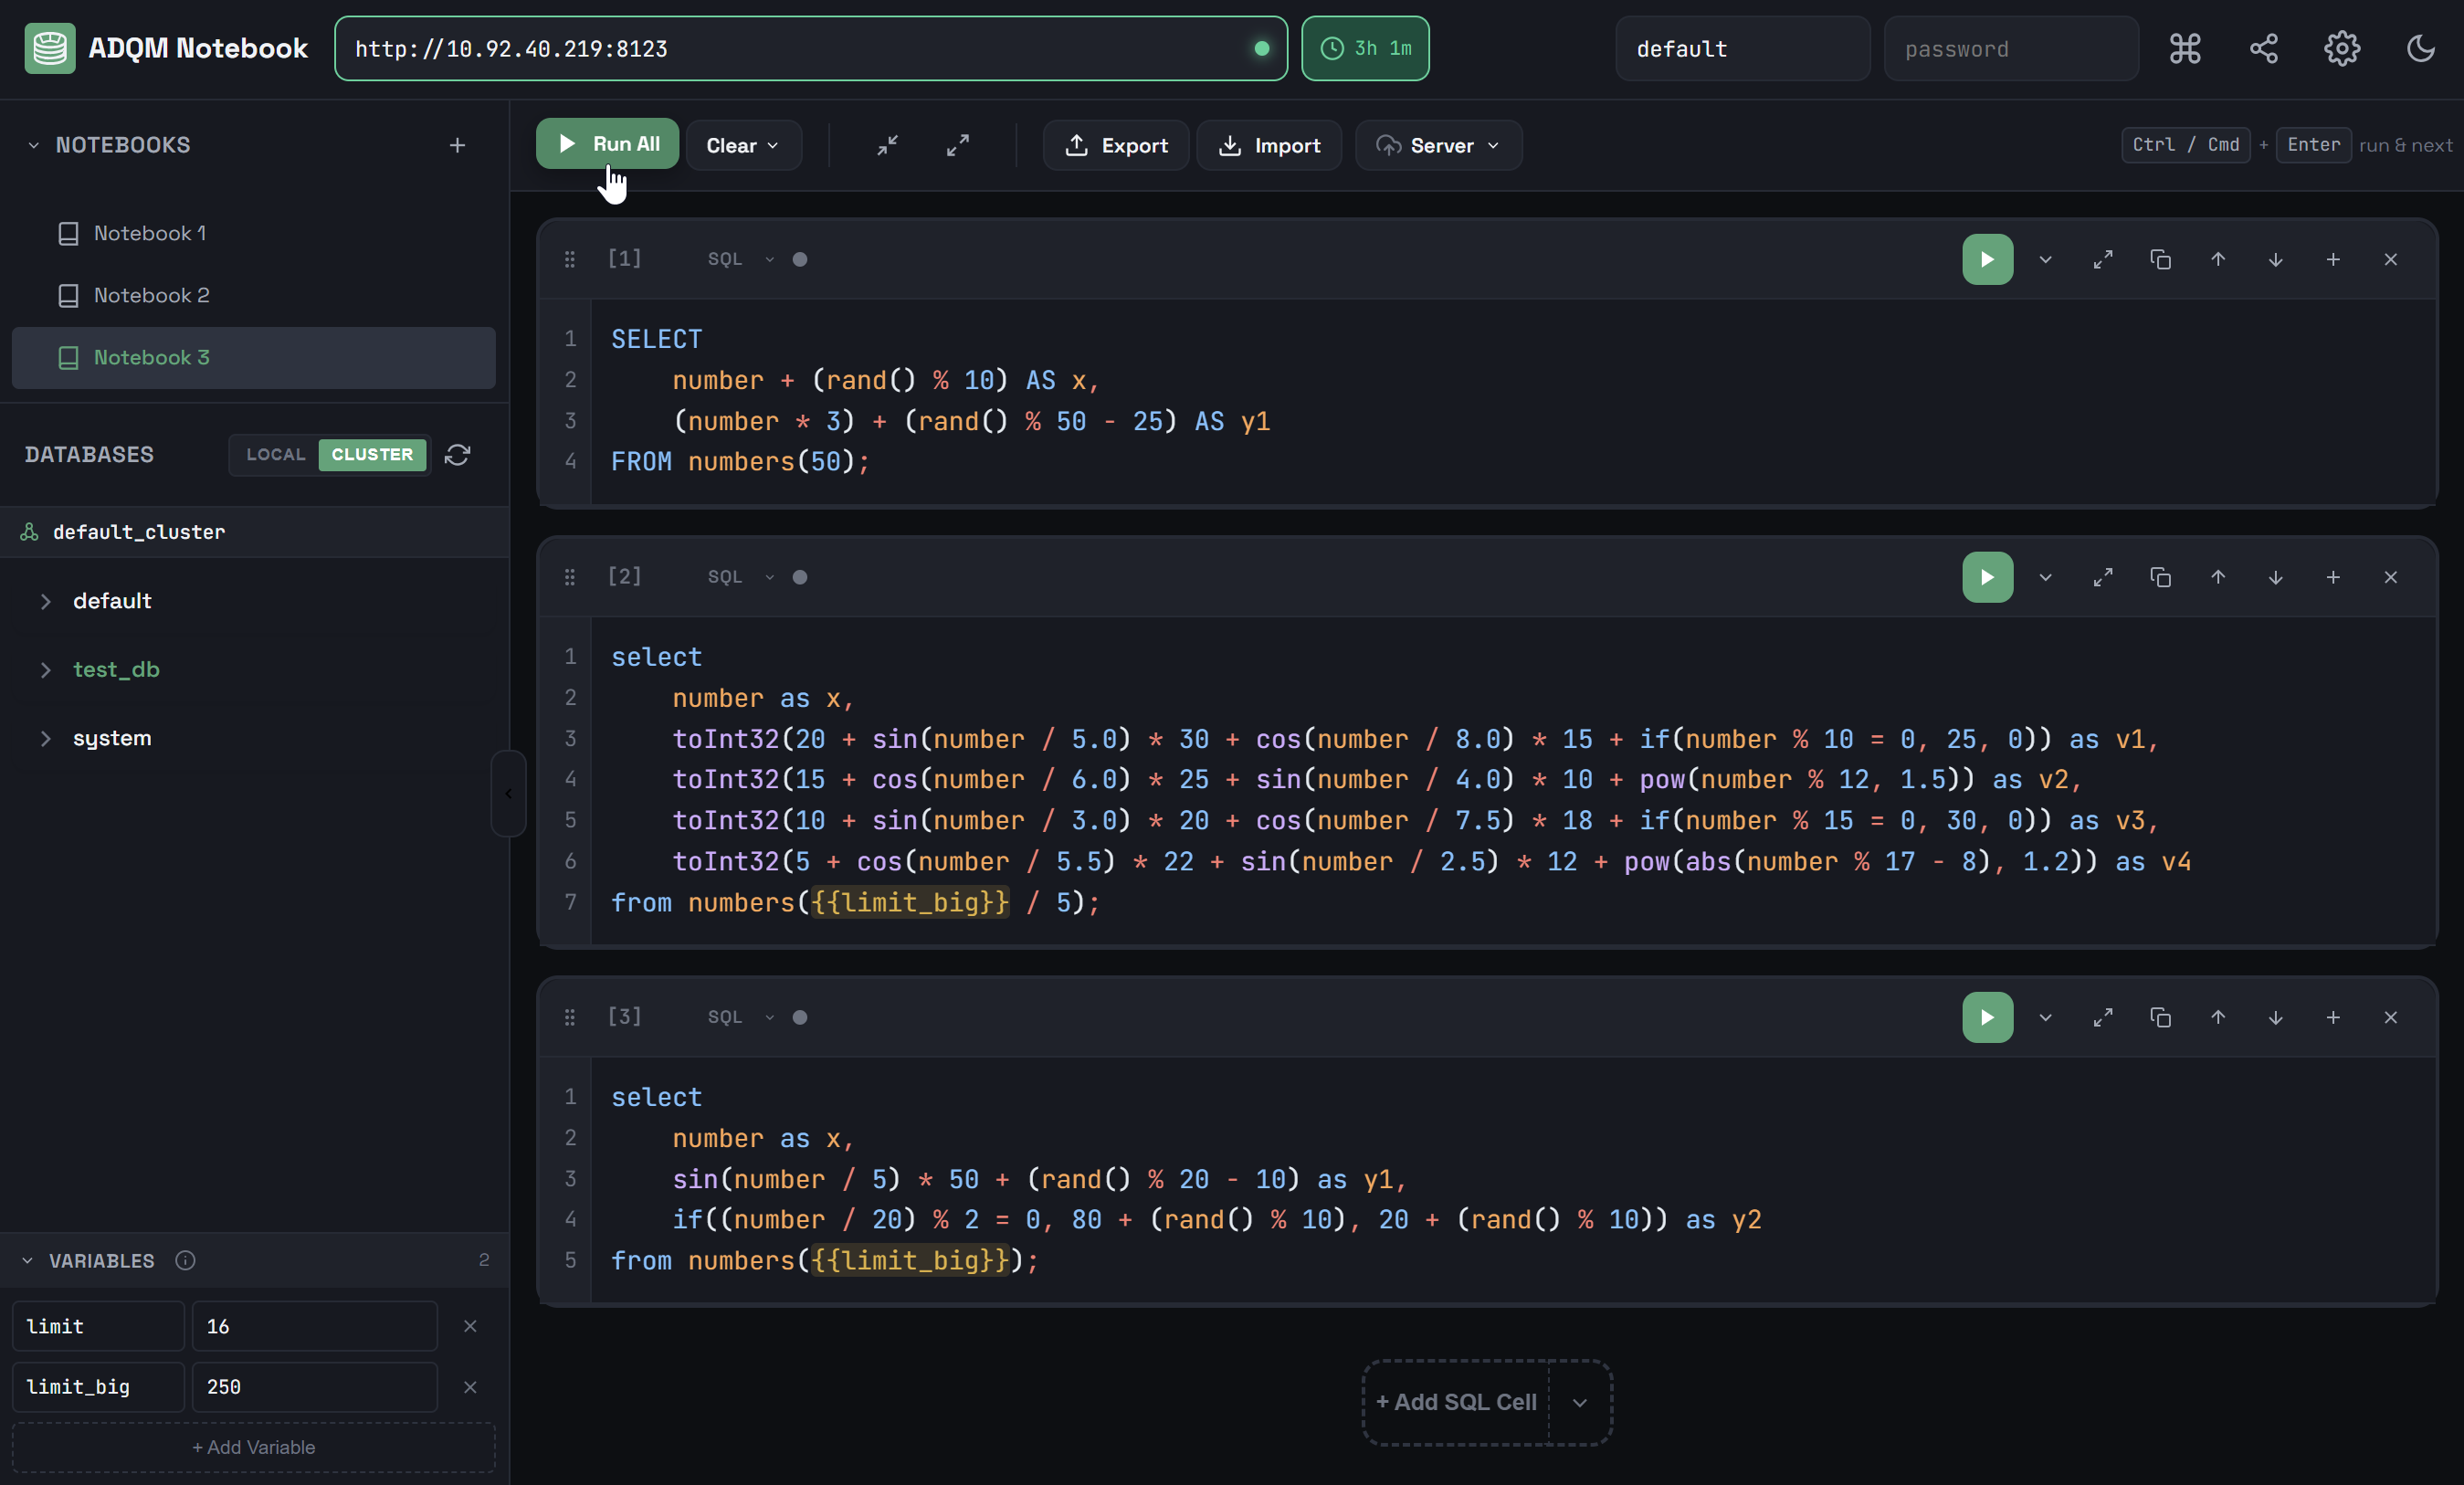Viewport: 2464px width, 1485px height.
Task: Open keyboard shortcuts command icon
Action: tap(2184, 48)
